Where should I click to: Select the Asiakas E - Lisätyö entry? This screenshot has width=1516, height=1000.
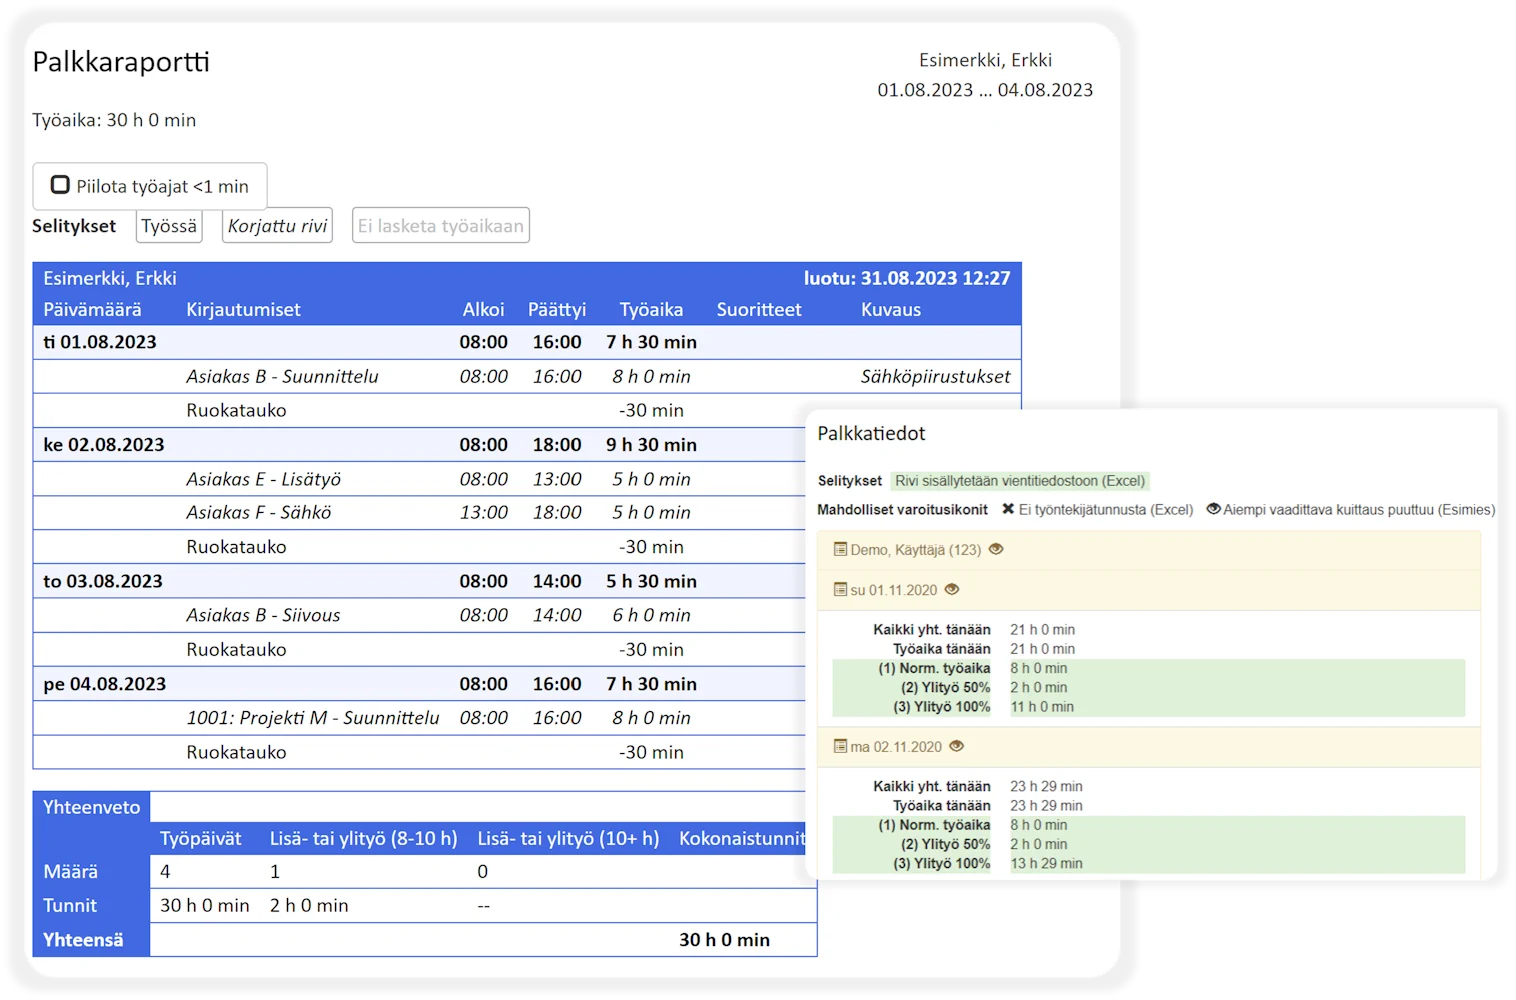(x=263, y=479)
